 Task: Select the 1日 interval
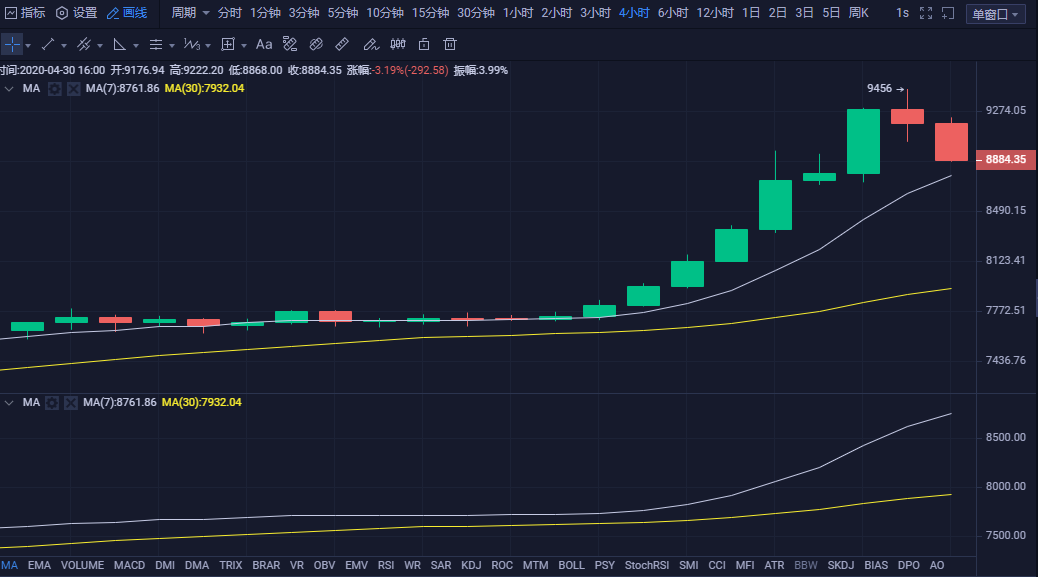pos(751,13)
